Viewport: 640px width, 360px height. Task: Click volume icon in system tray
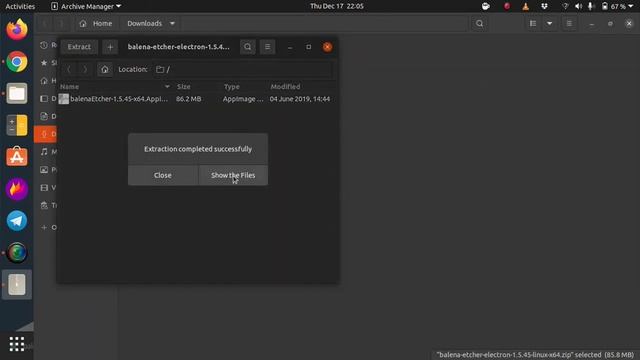(578, 6)
